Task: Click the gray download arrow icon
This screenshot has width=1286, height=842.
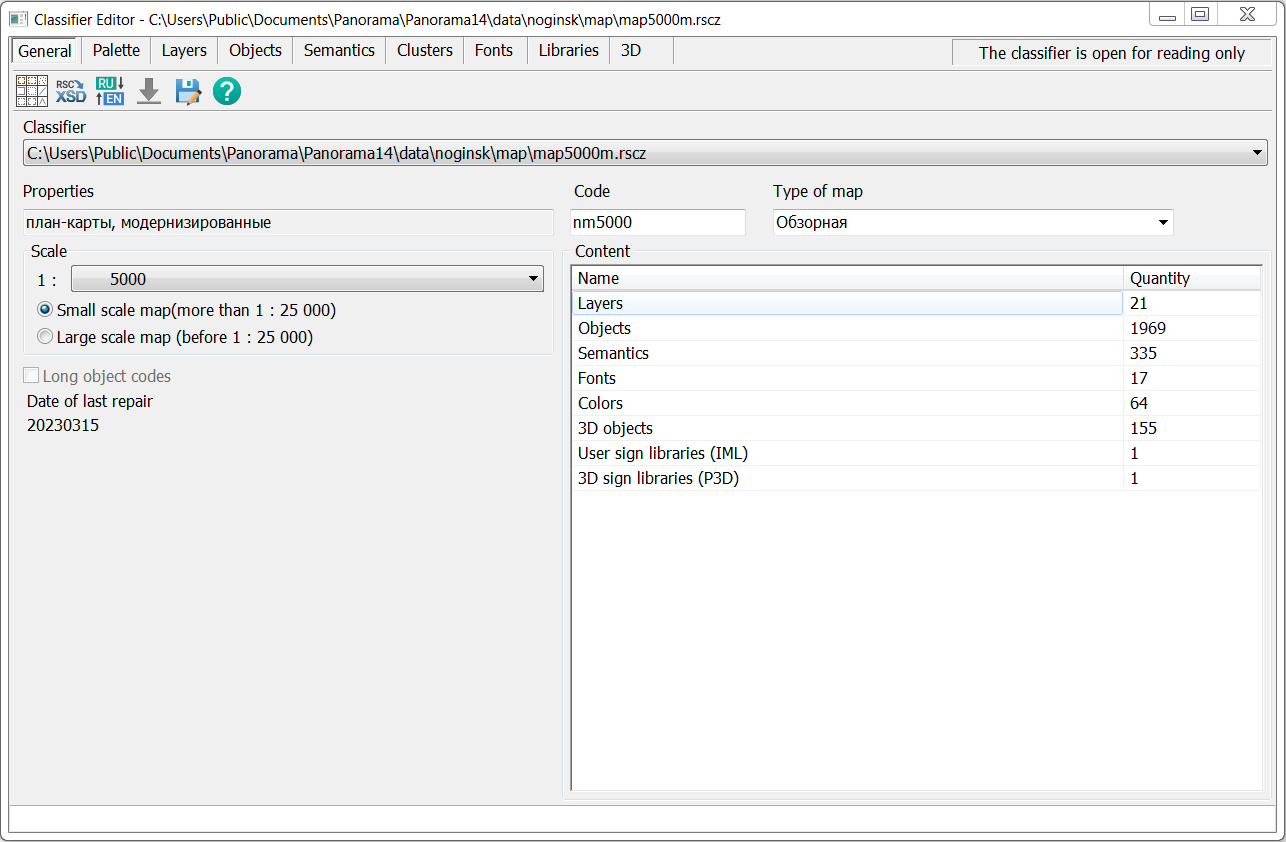Action: [x=149, y=92]
